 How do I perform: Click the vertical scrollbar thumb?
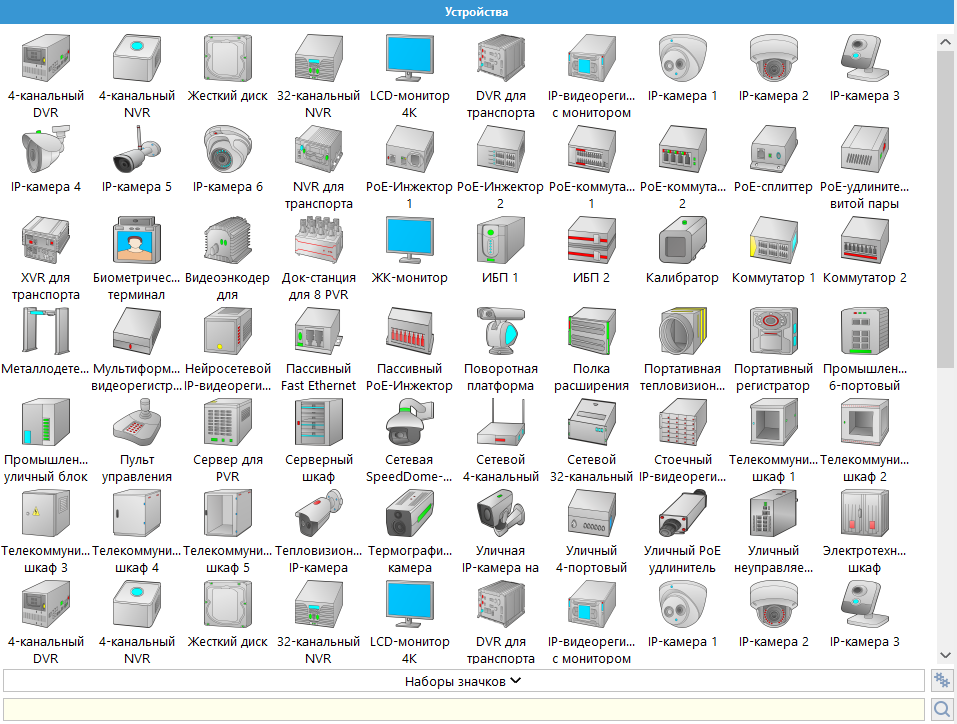[x=945, y=209]
